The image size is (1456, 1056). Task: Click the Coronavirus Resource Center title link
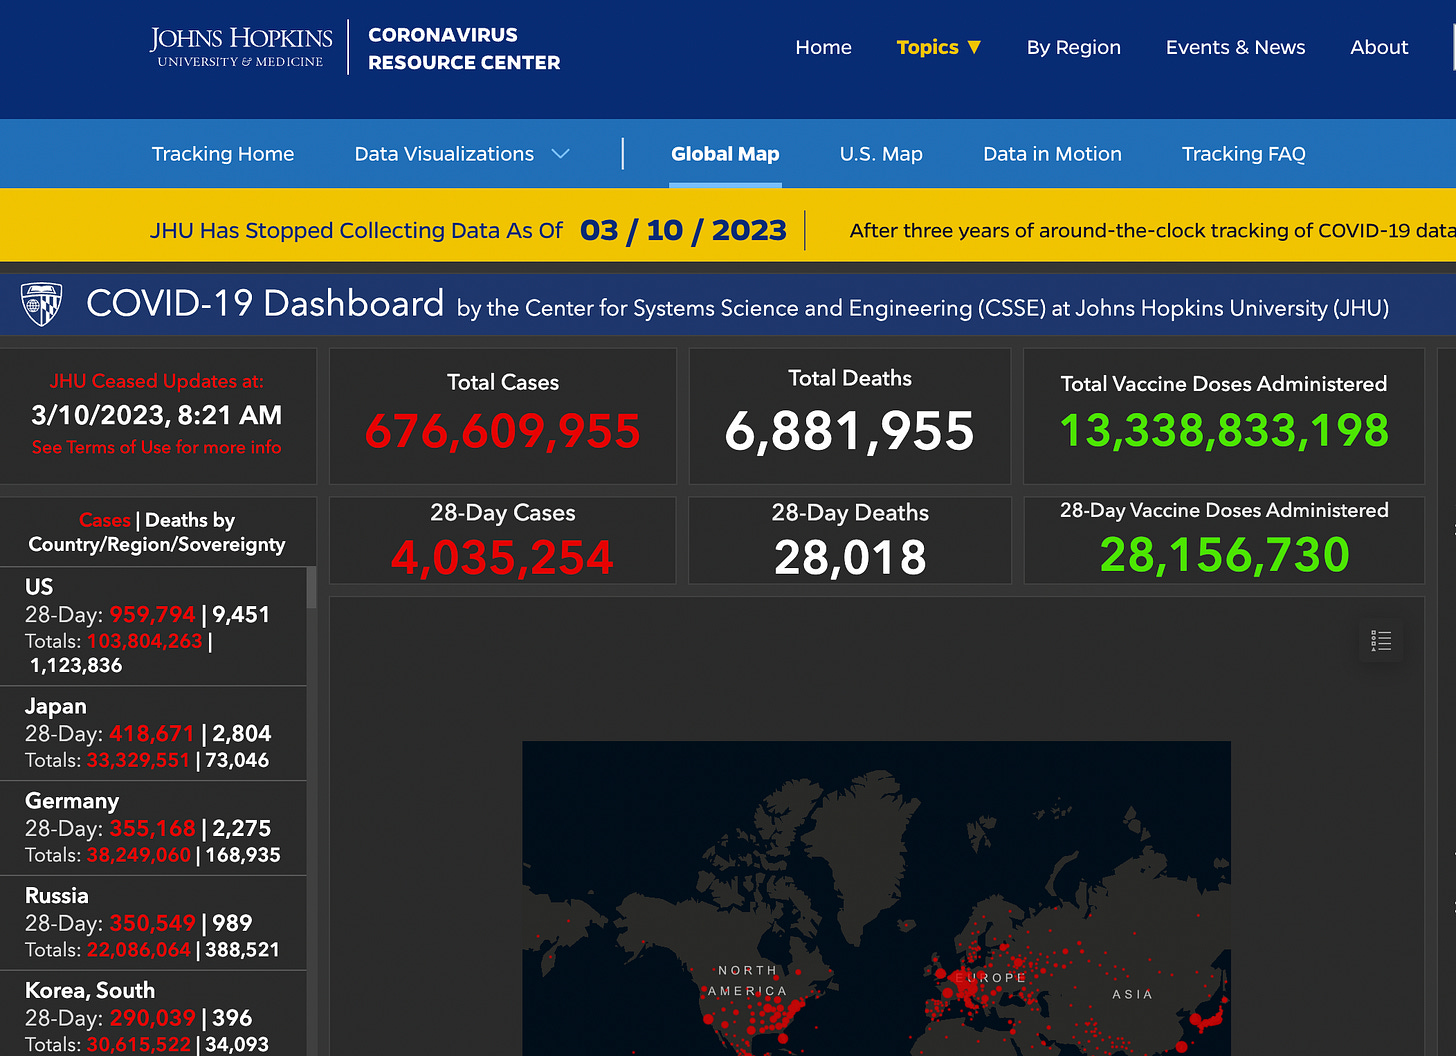(x=464, y=48)
